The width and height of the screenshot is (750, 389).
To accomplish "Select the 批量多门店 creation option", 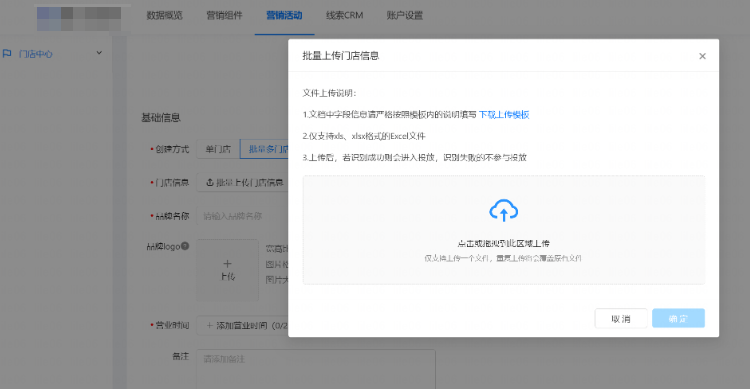I will 264,149.
